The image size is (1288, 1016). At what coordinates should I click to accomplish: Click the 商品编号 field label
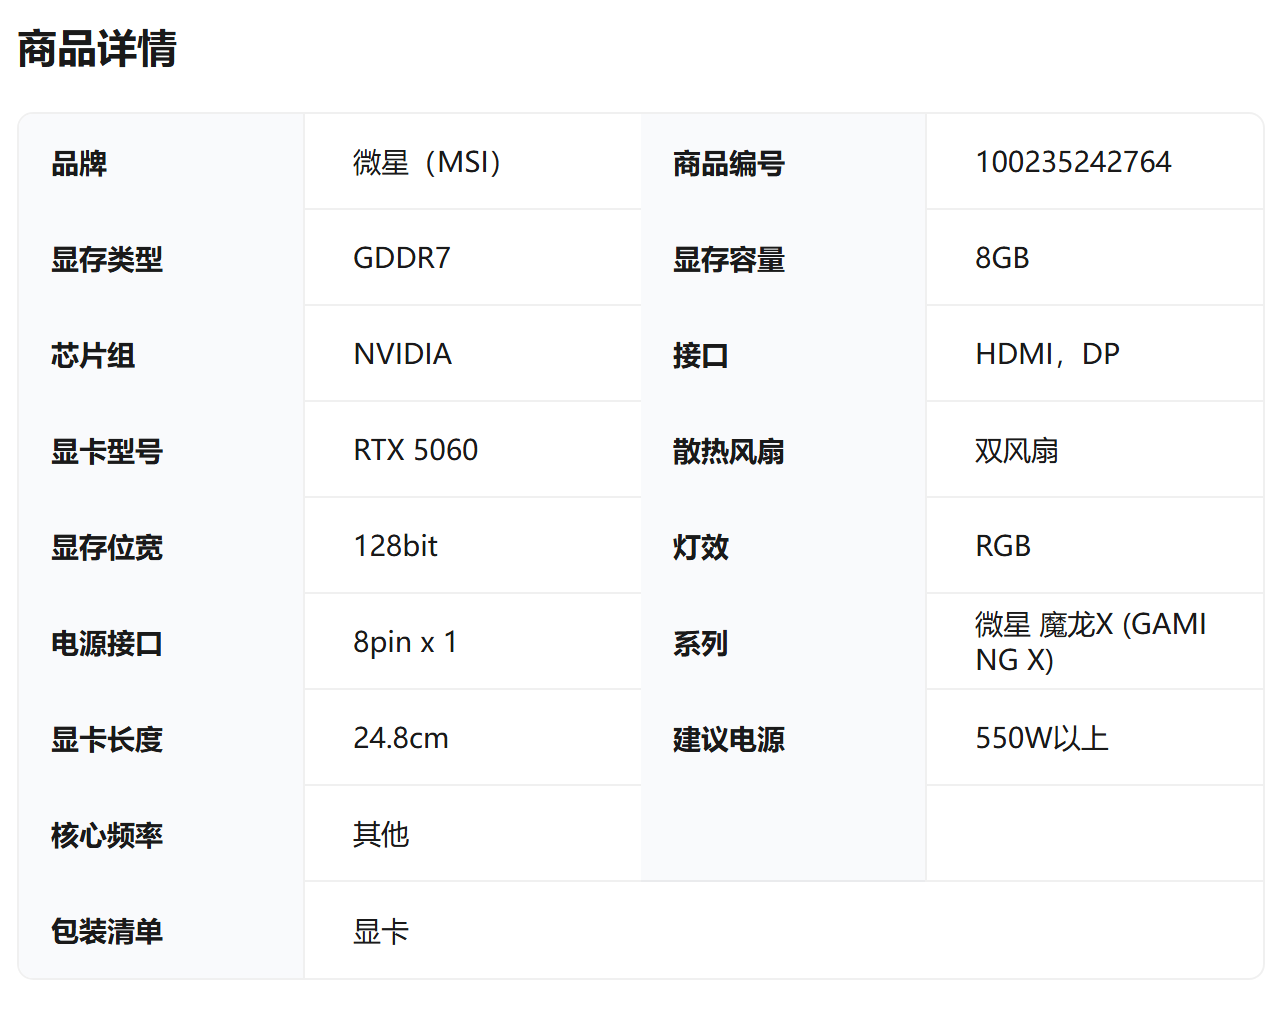pyautogui.click(x=728, y=163)
